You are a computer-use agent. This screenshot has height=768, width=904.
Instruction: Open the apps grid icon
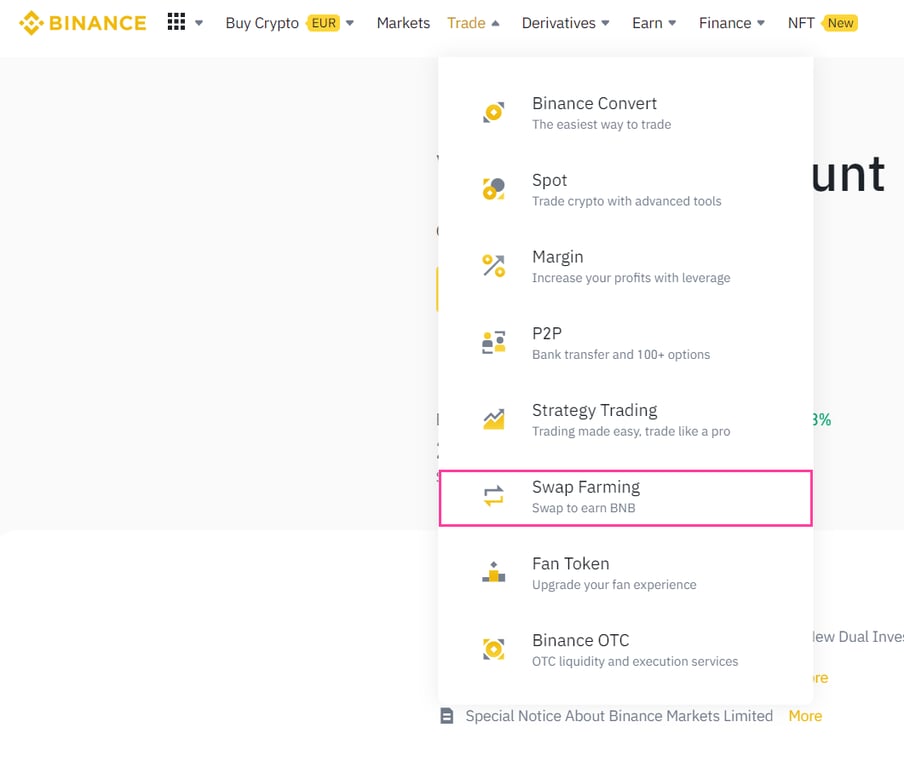click(176, 22)
